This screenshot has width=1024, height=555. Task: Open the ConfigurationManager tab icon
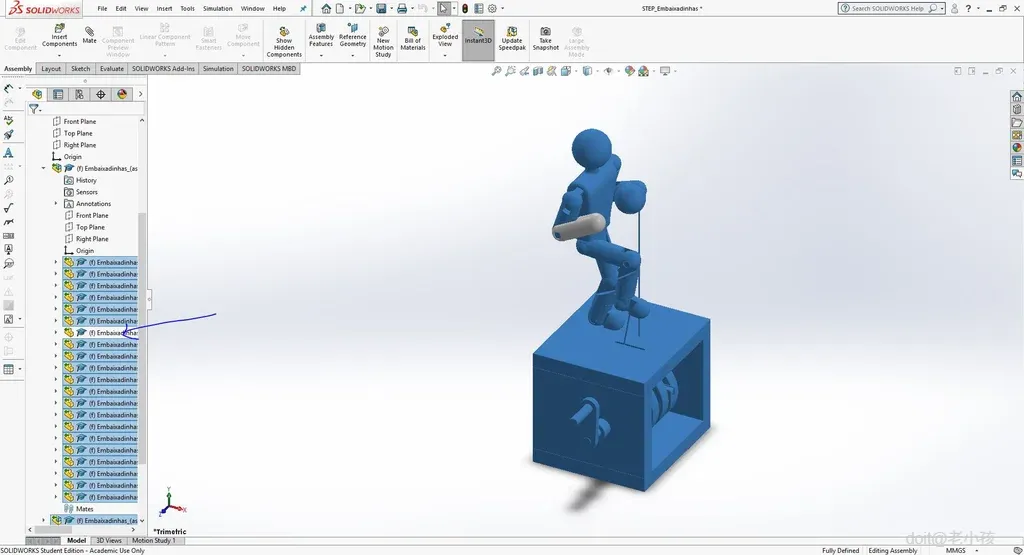[79, 94]
